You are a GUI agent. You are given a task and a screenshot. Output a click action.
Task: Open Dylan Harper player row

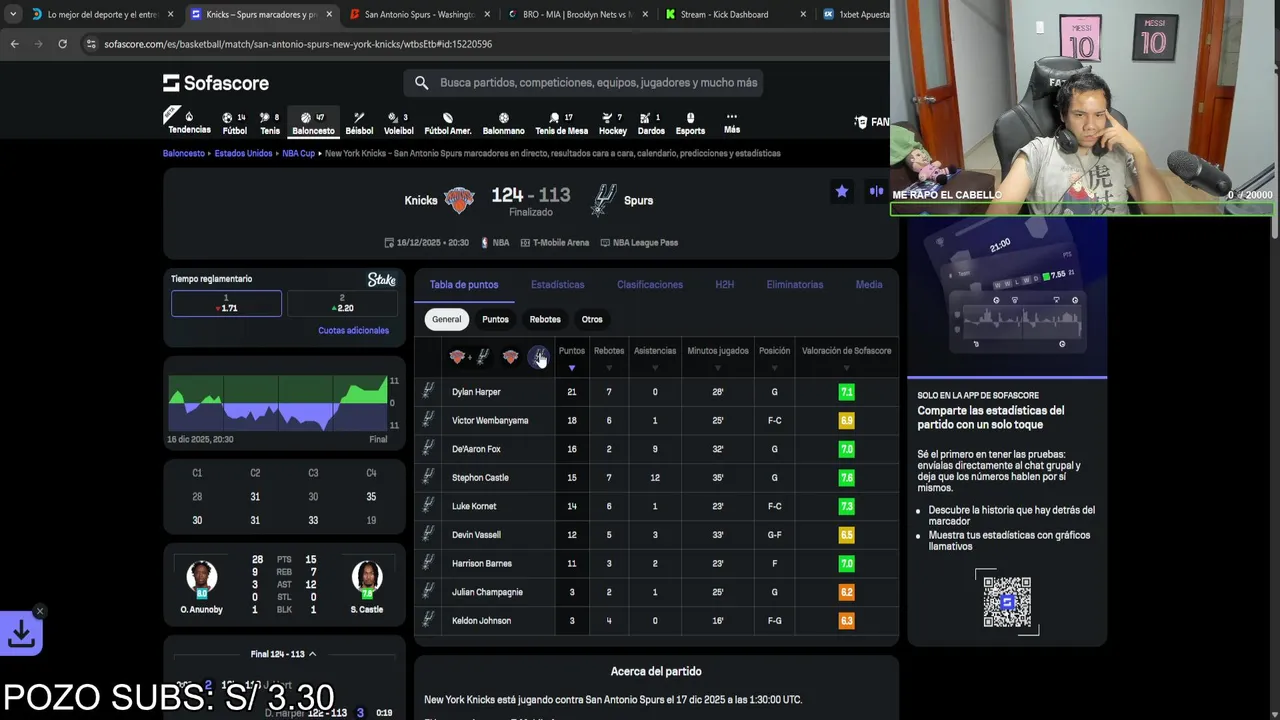[656, 392]
